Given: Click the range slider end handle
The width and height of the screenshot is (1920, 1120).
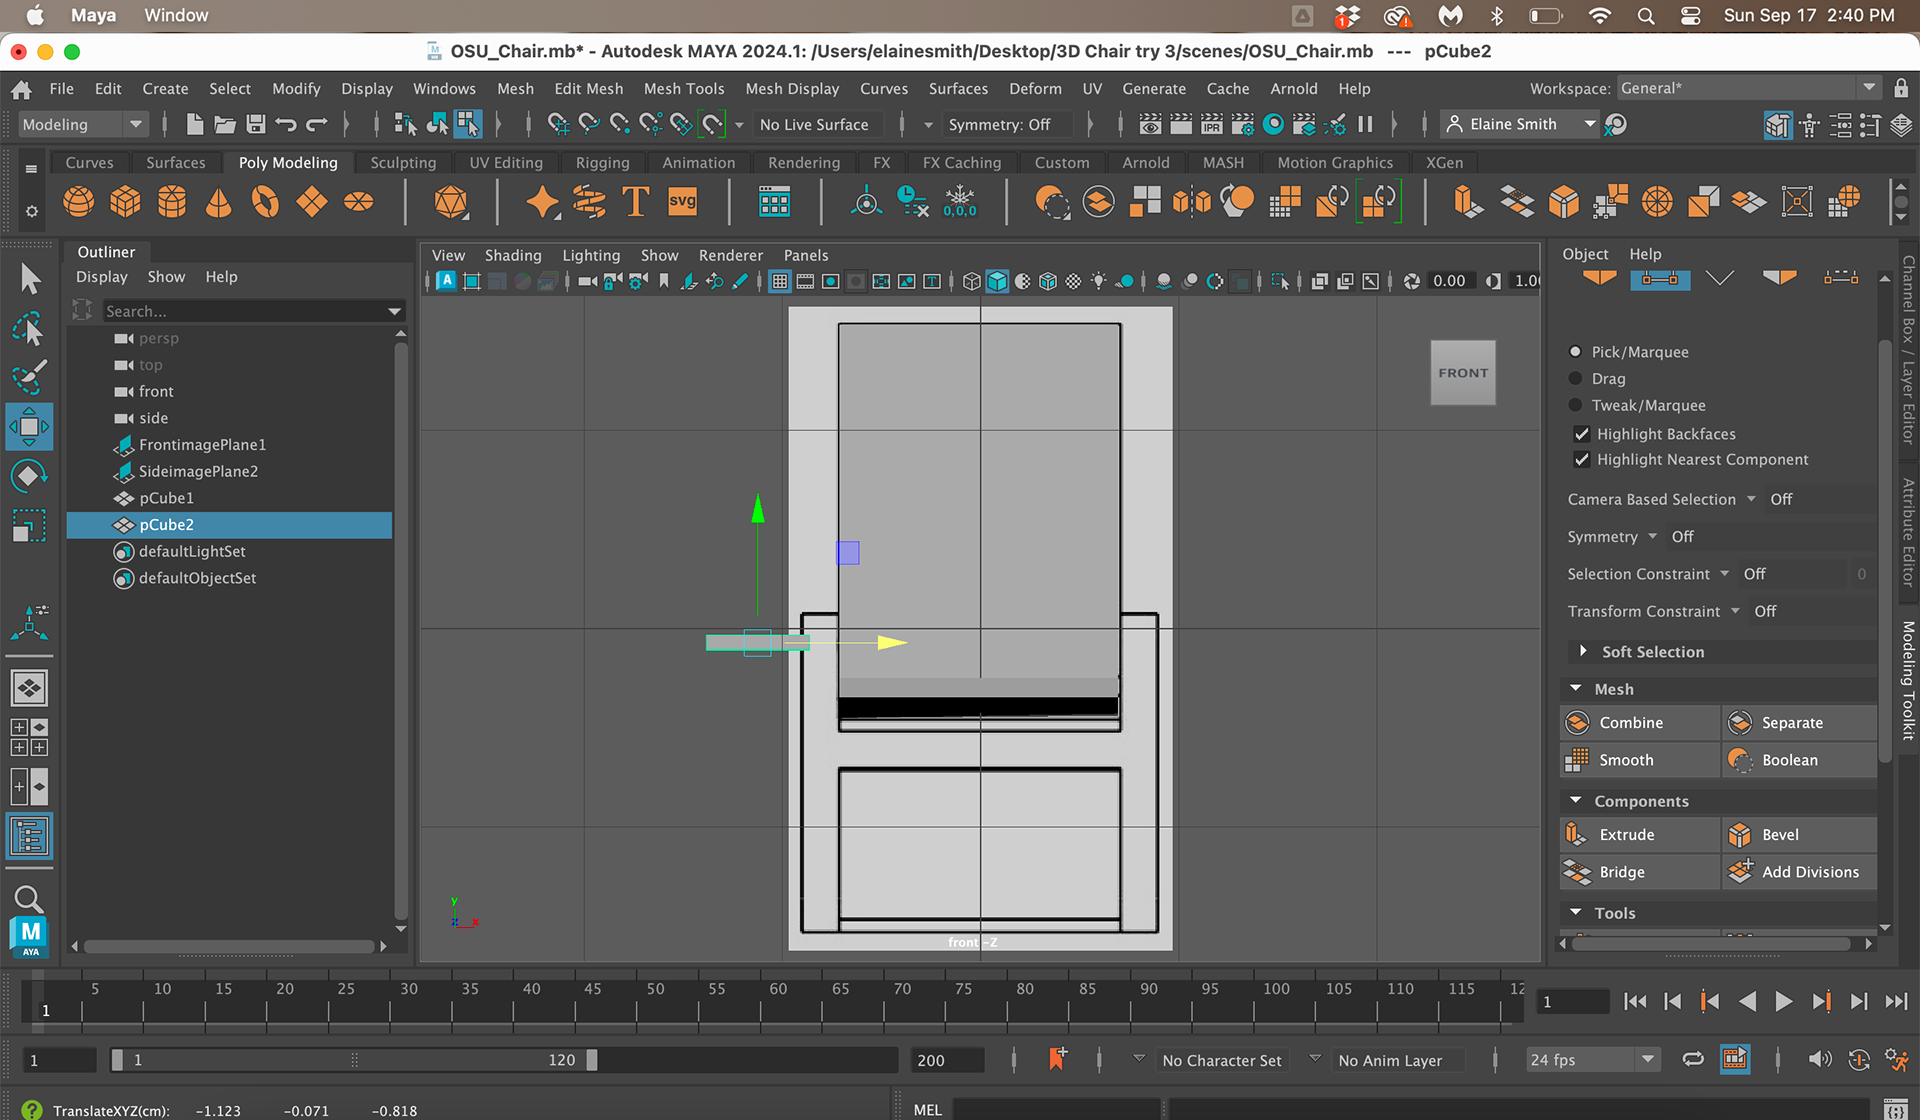Looking at the screenshot, I should click(592, 1060).
